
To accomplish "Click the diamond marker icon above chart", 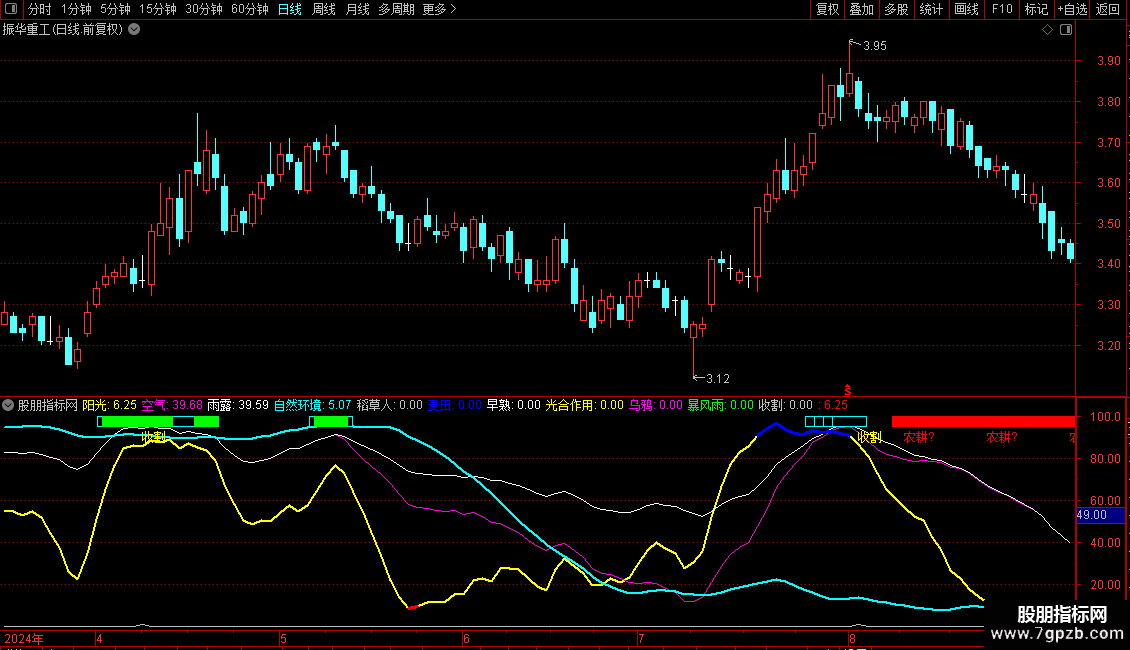I will [1047, 30].
